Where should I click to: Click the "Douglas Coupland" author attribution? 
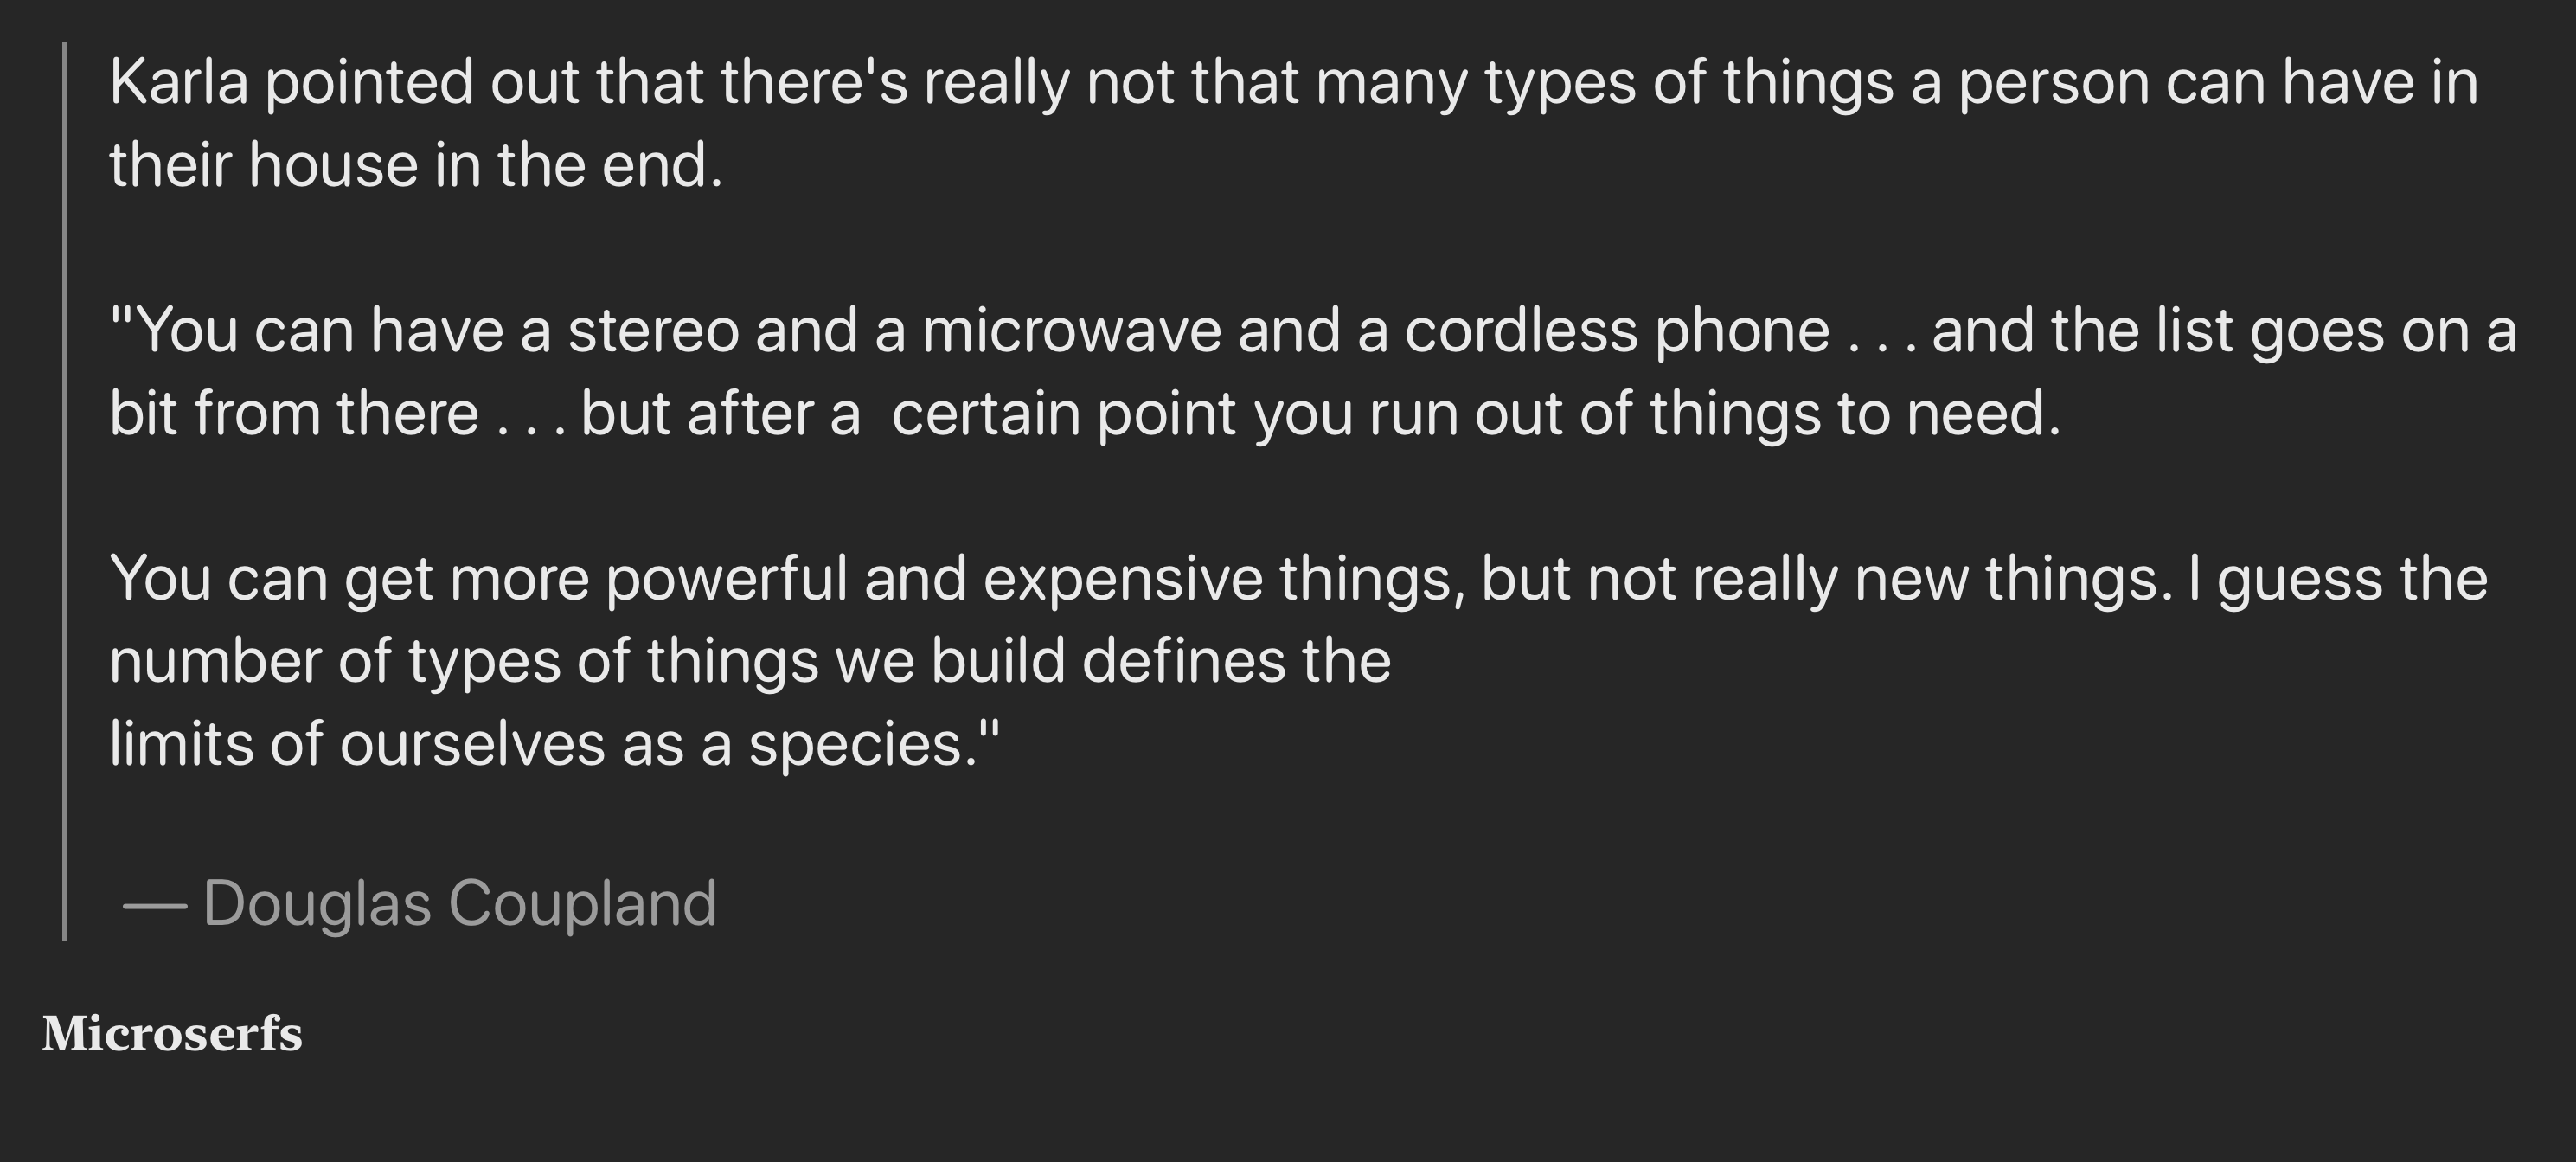tap(459, 903)
